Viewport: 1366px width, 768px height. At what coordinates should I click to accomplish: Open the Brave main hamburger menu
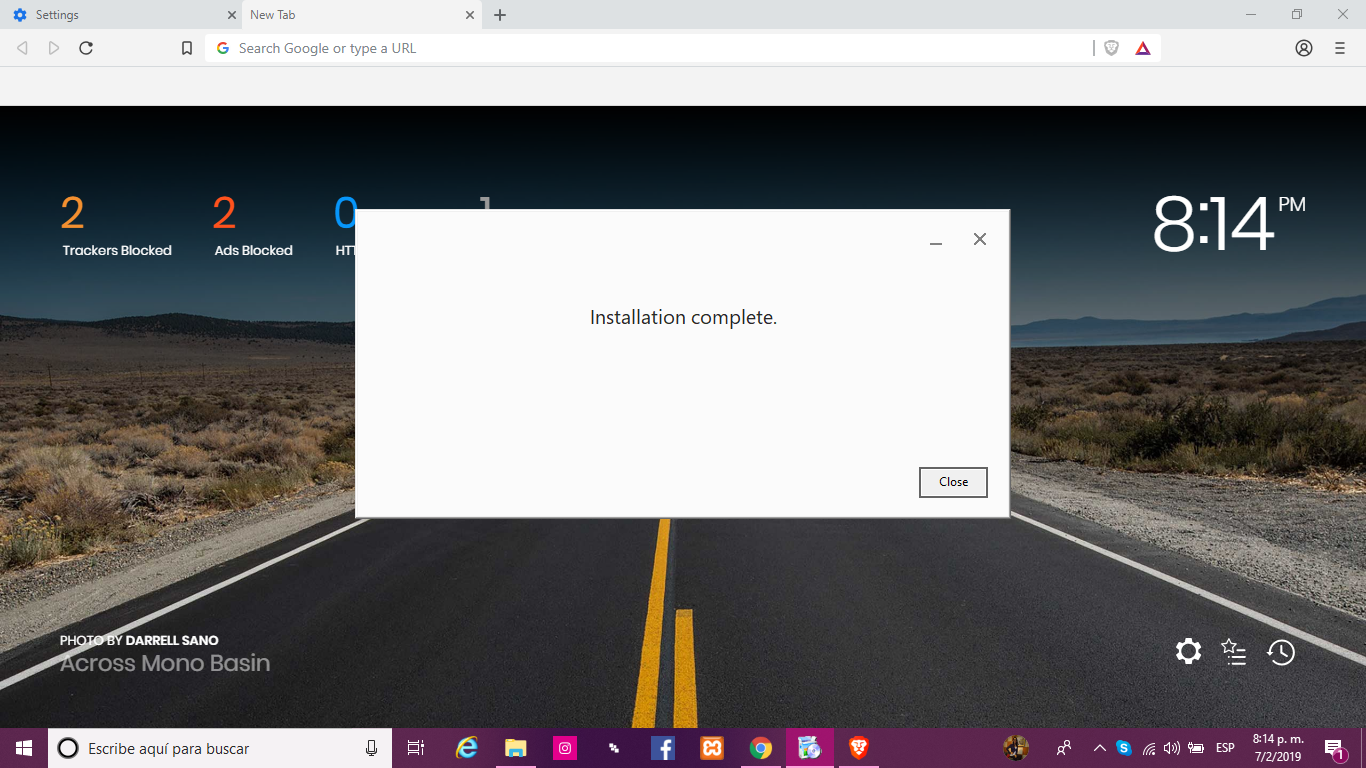click(1340, 48)
